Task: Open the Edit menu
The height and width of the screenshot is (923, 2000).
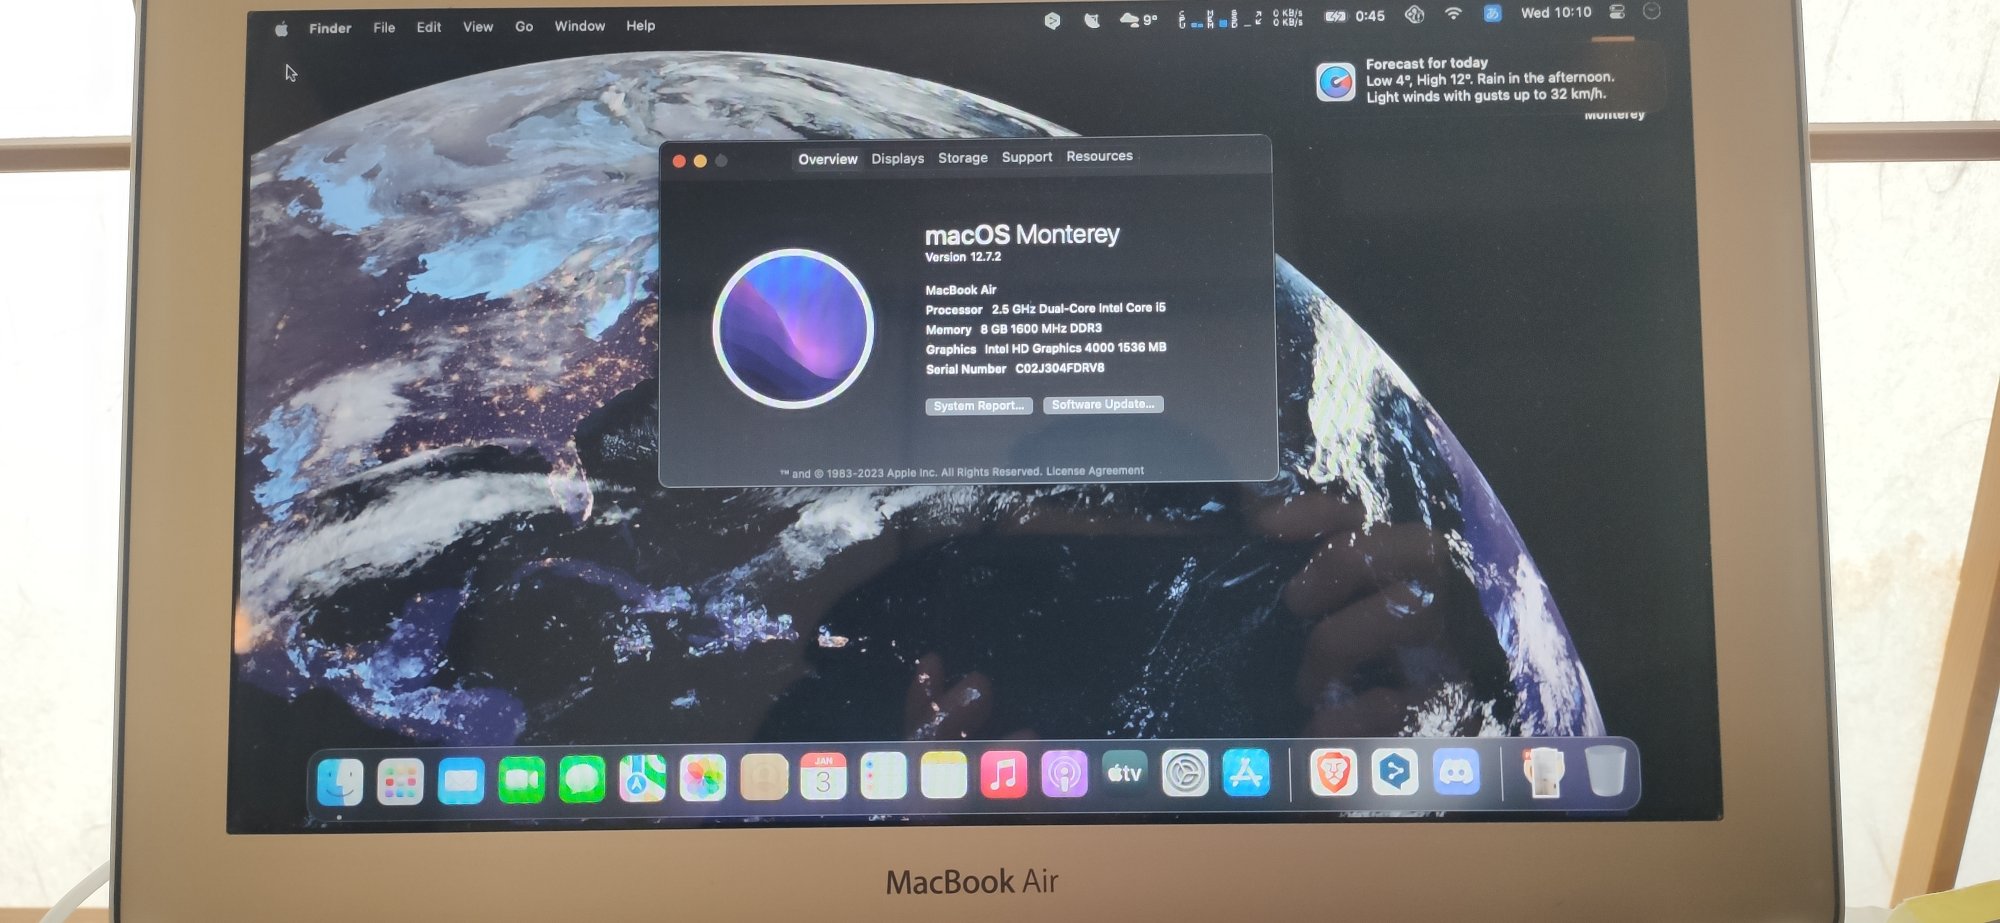Action: (429, 27)
